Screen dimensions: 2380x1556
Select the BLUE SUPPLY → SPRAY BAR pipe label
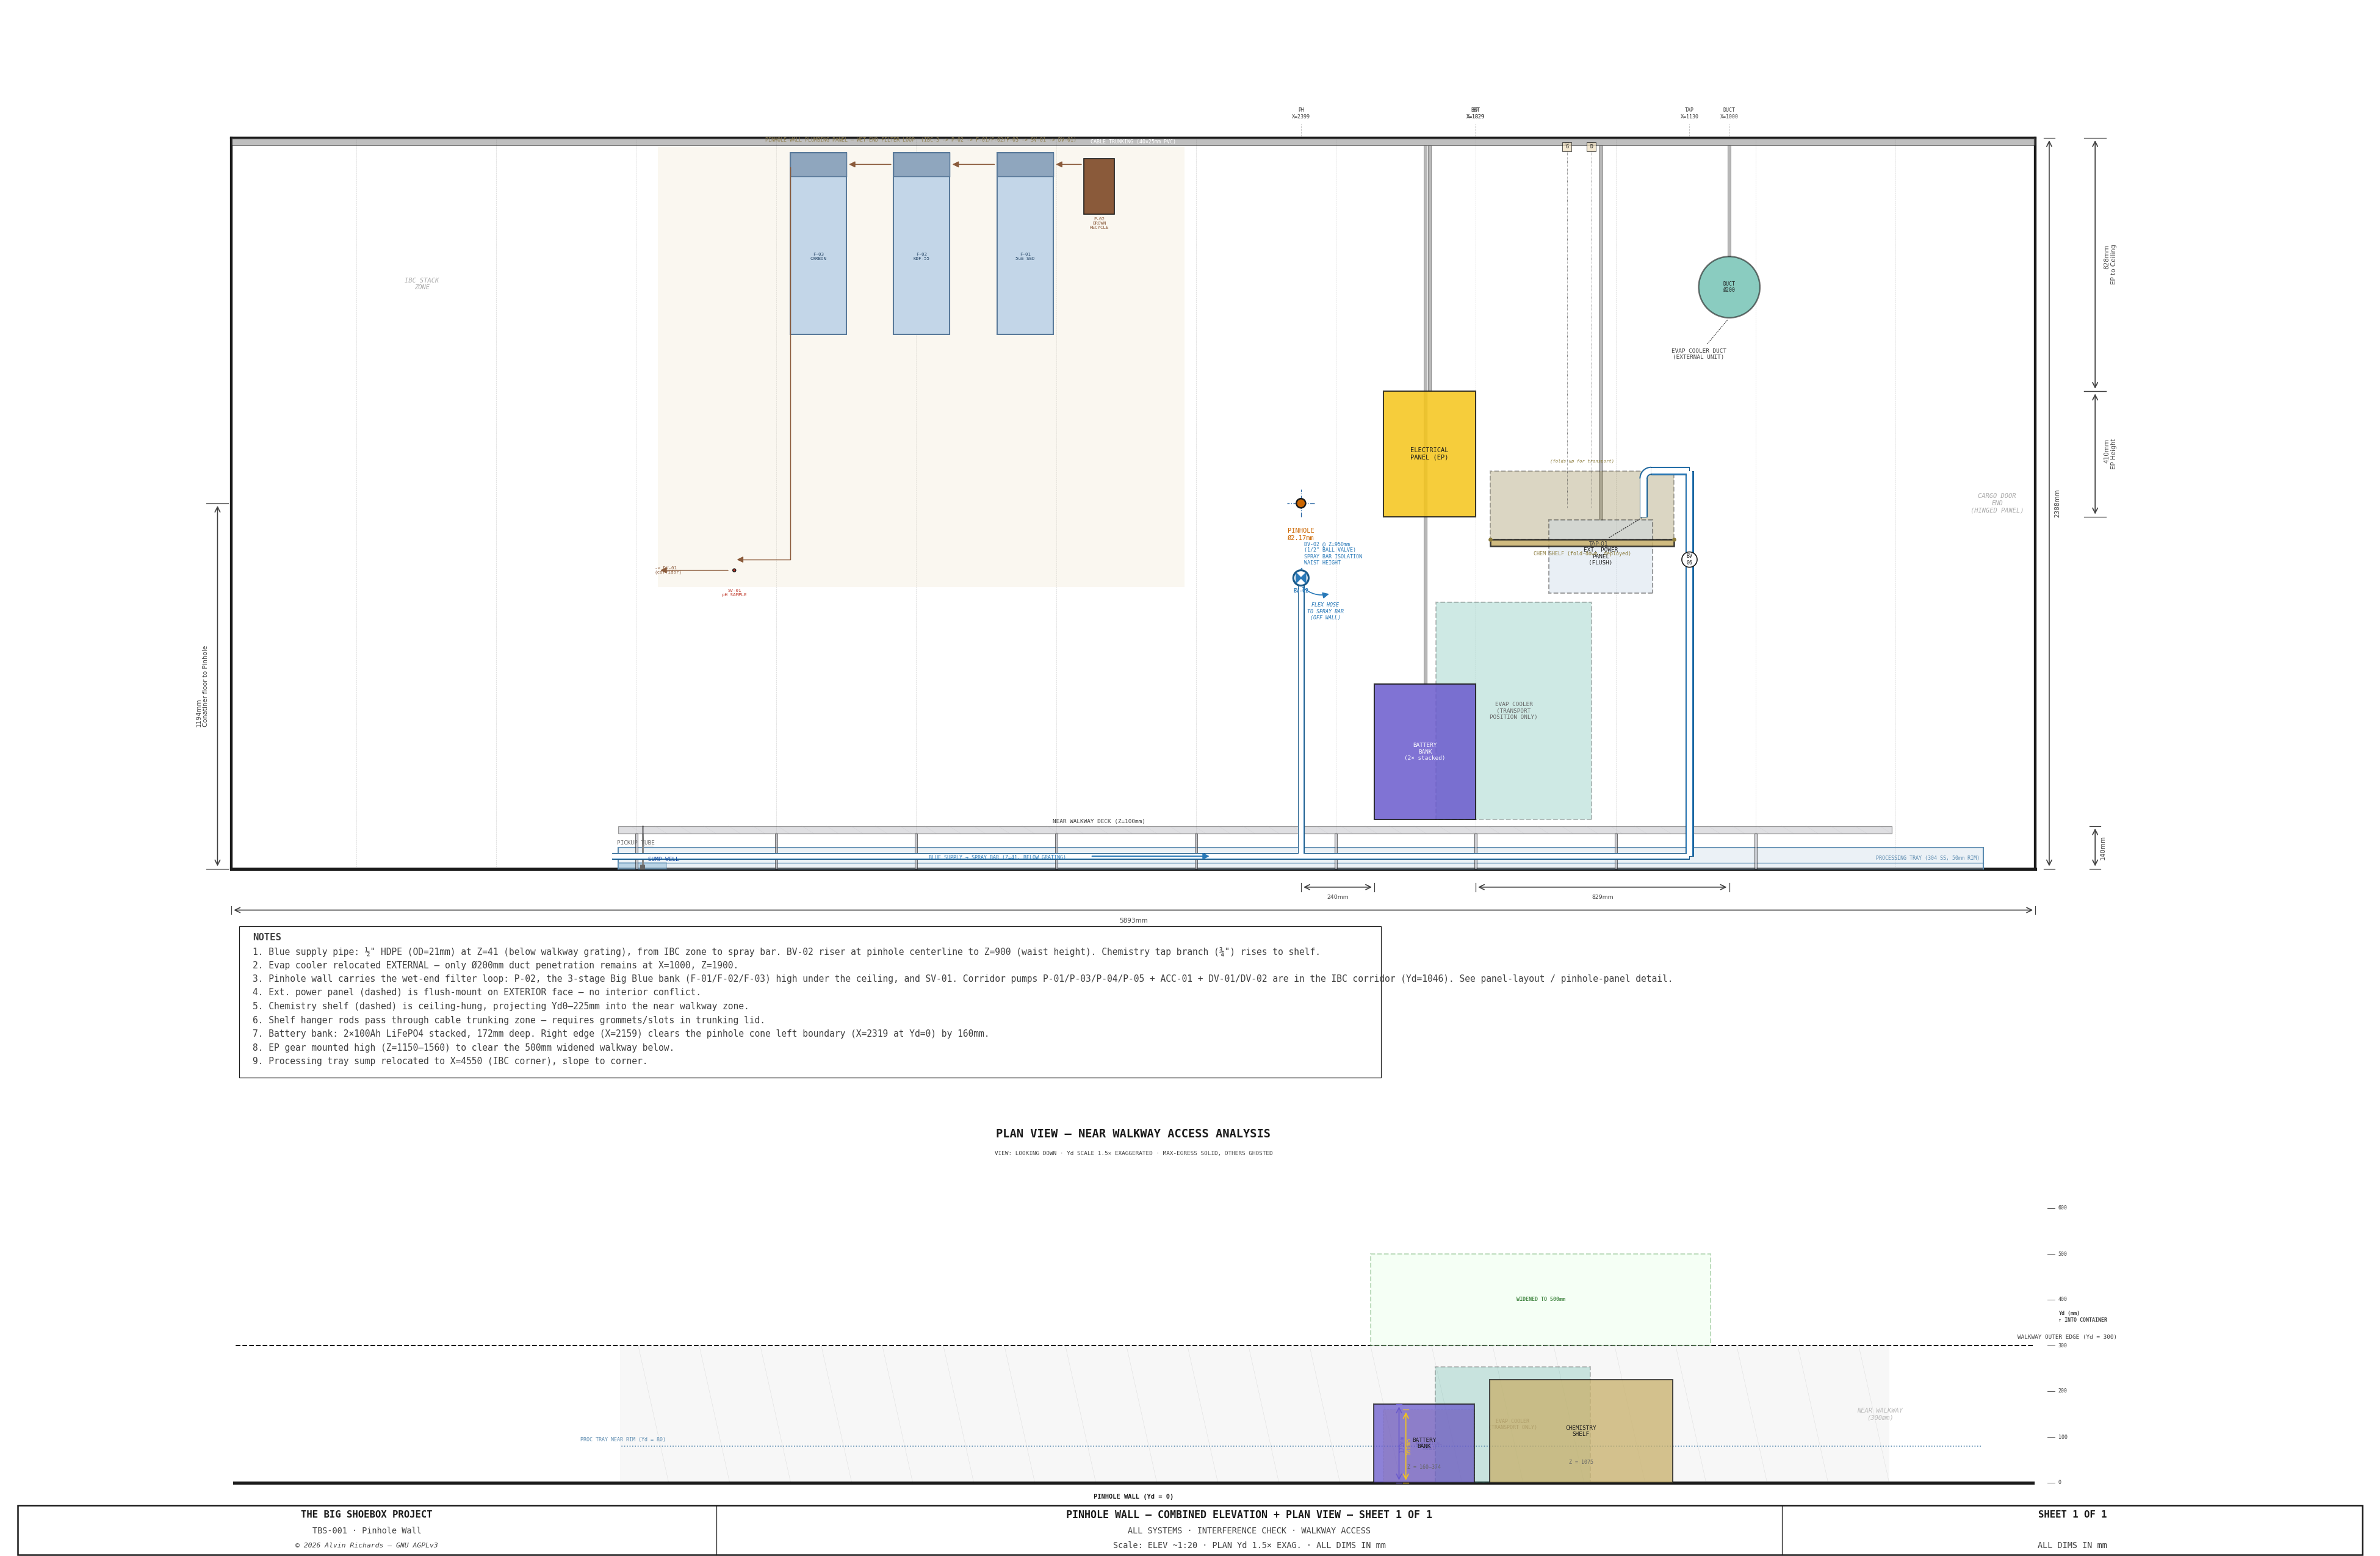point(996,857)
